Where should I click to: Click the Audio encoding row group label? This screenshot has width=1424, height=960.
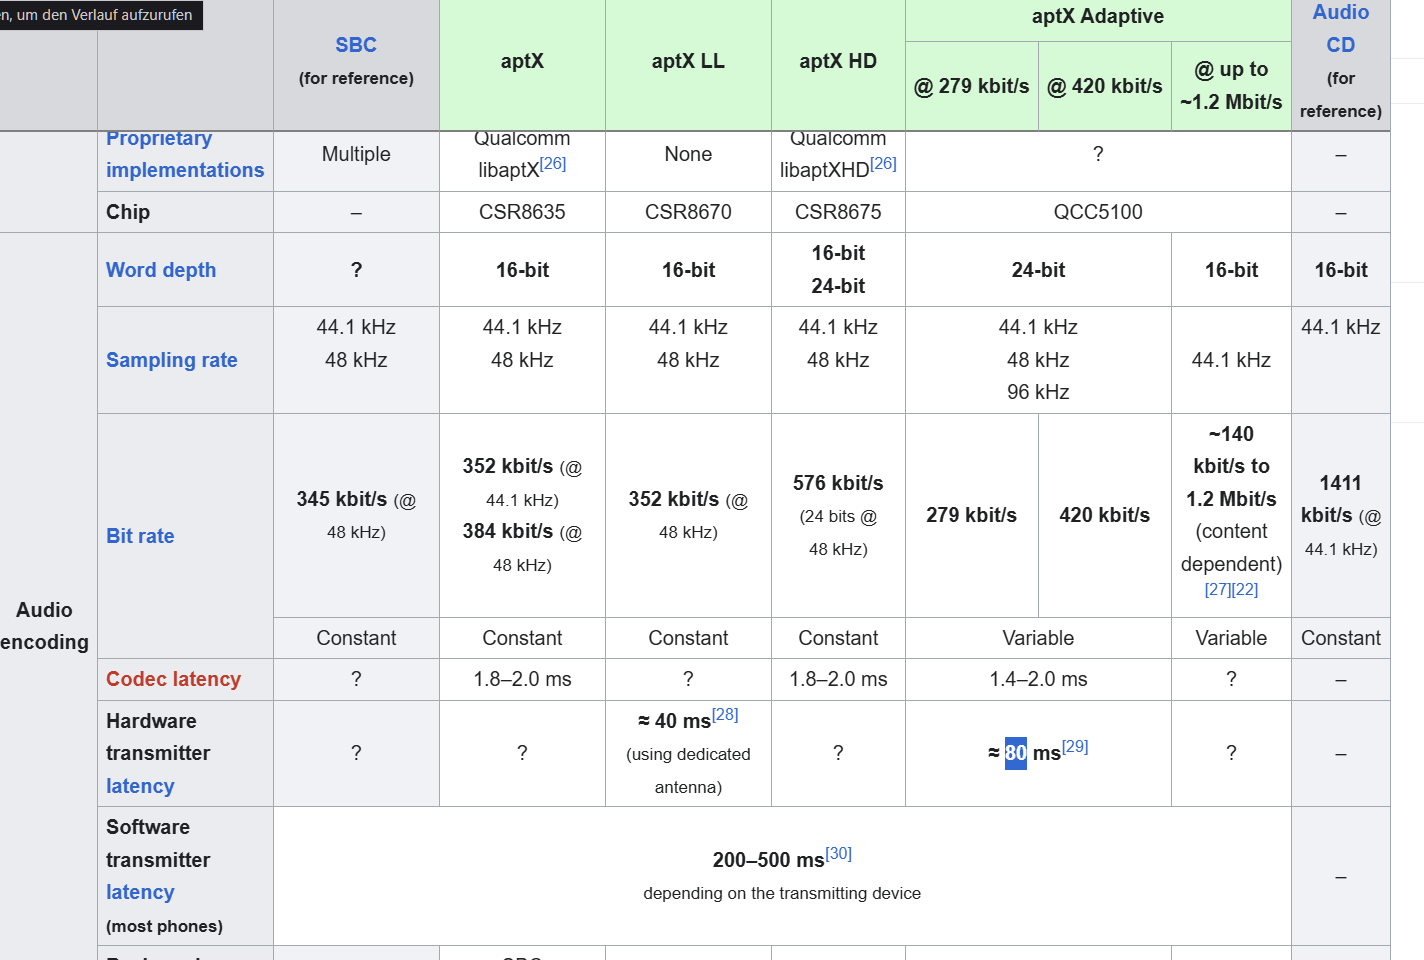(x=44, y=626)
